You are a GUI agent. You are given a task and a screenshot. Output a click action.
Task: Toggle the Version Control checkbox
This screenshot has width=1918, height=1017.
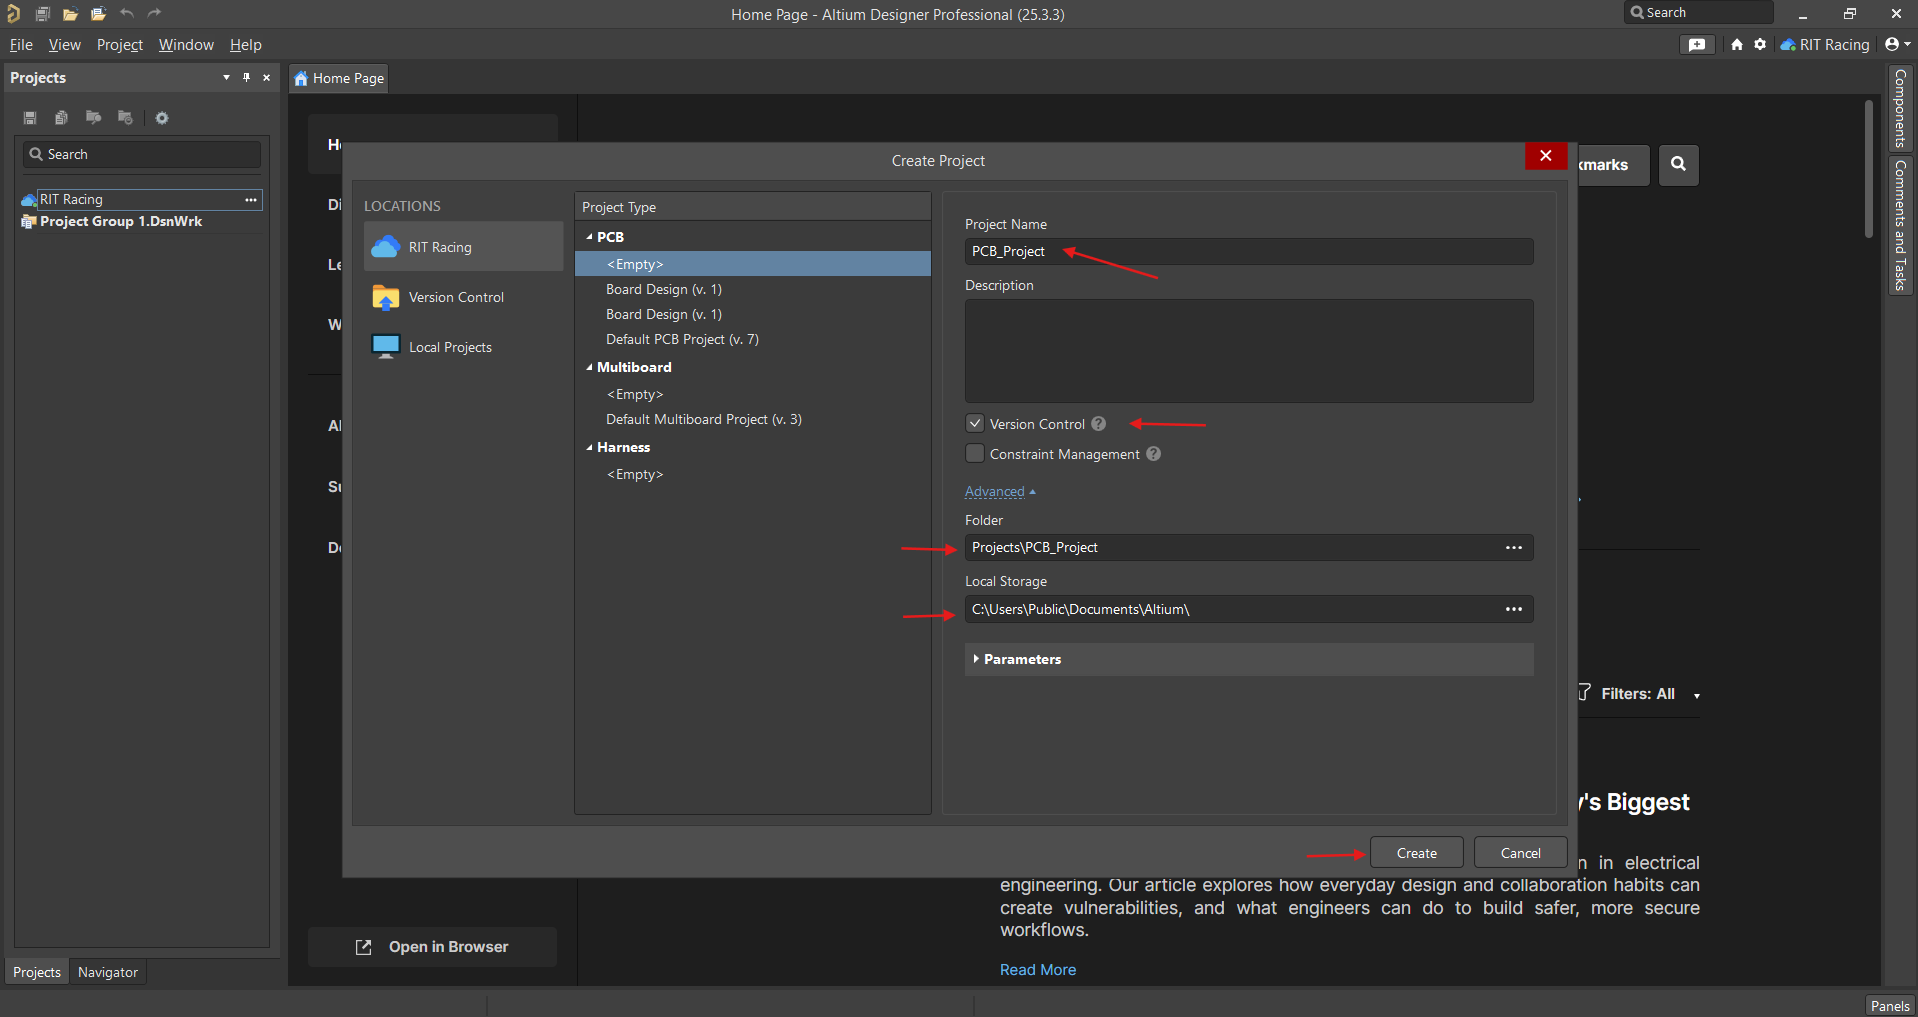(975, 423)
